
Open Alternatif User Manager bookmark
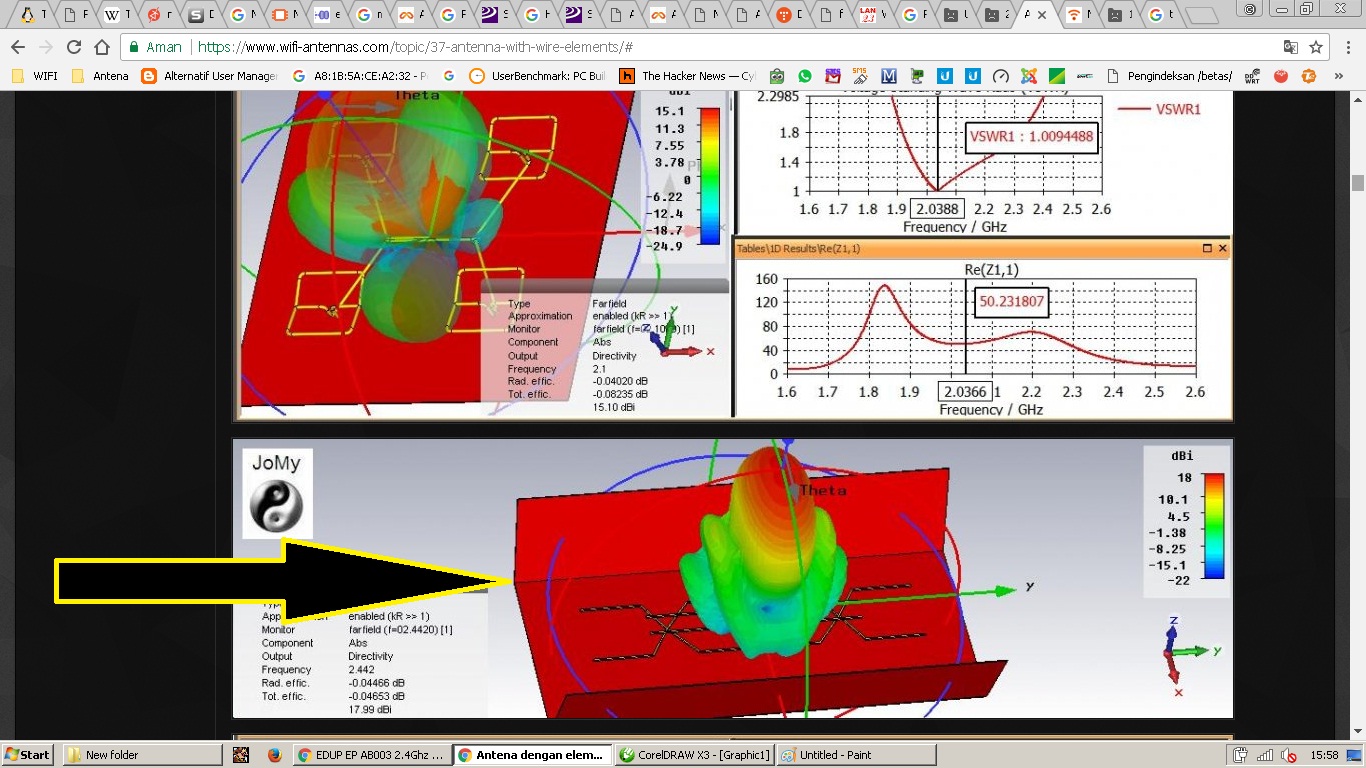click(210, 76)
